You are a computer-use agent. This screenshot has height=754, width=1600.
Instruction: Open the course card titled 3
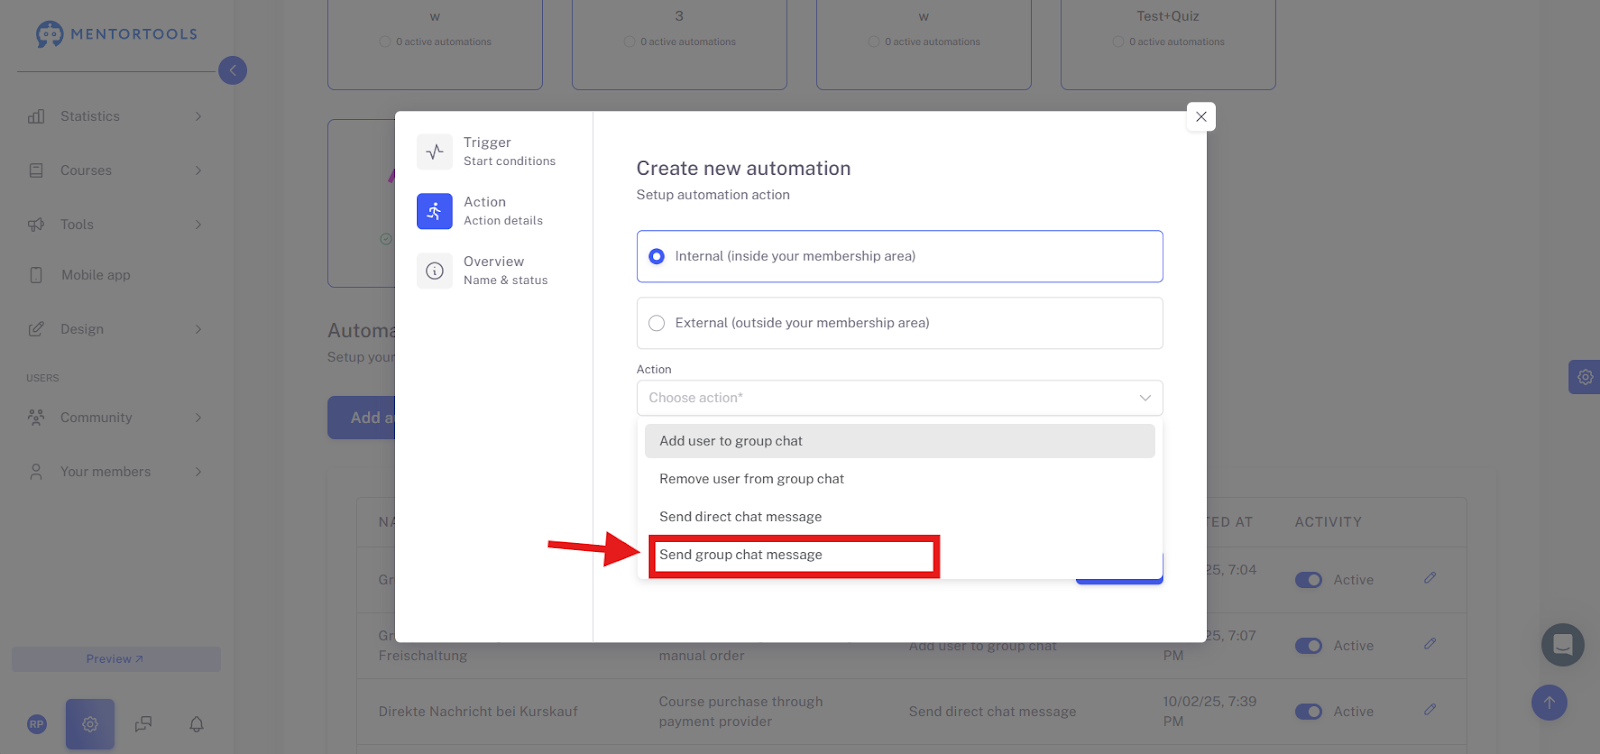tap(679, 45)
